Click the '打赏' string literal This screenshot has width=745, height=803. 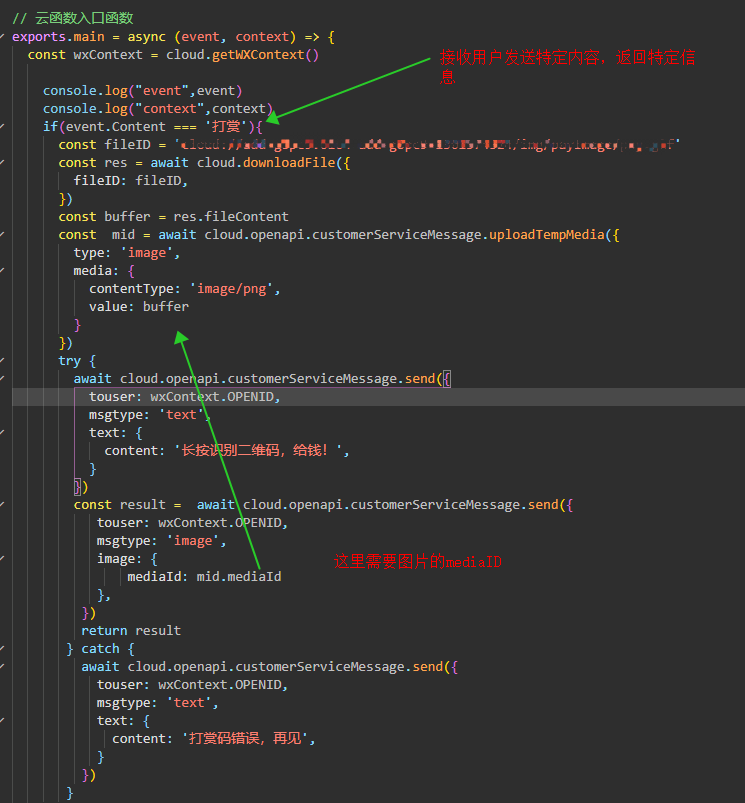point(226,126)
